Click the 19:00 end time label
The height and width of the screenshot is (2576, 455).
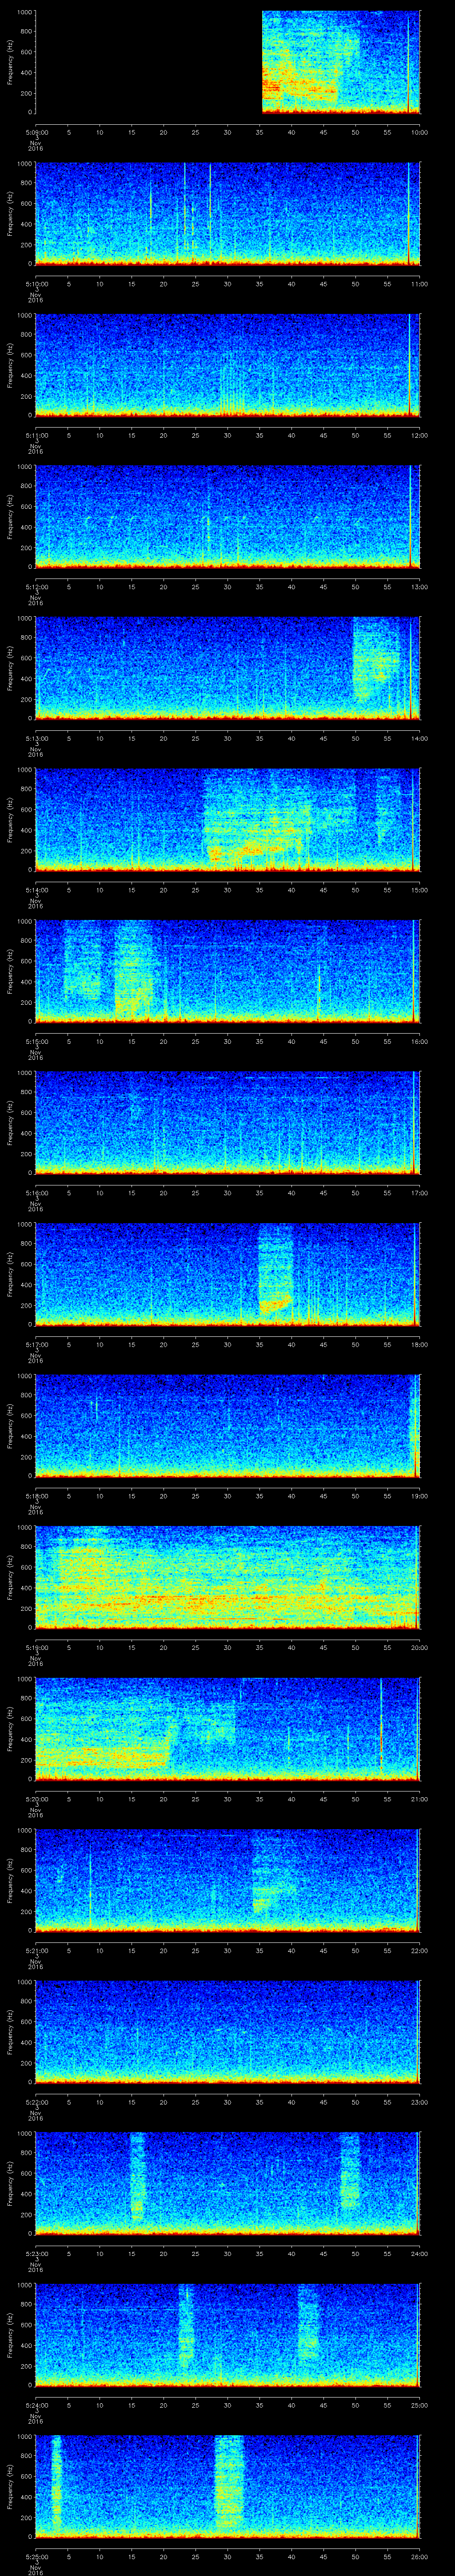(420, 1496)
